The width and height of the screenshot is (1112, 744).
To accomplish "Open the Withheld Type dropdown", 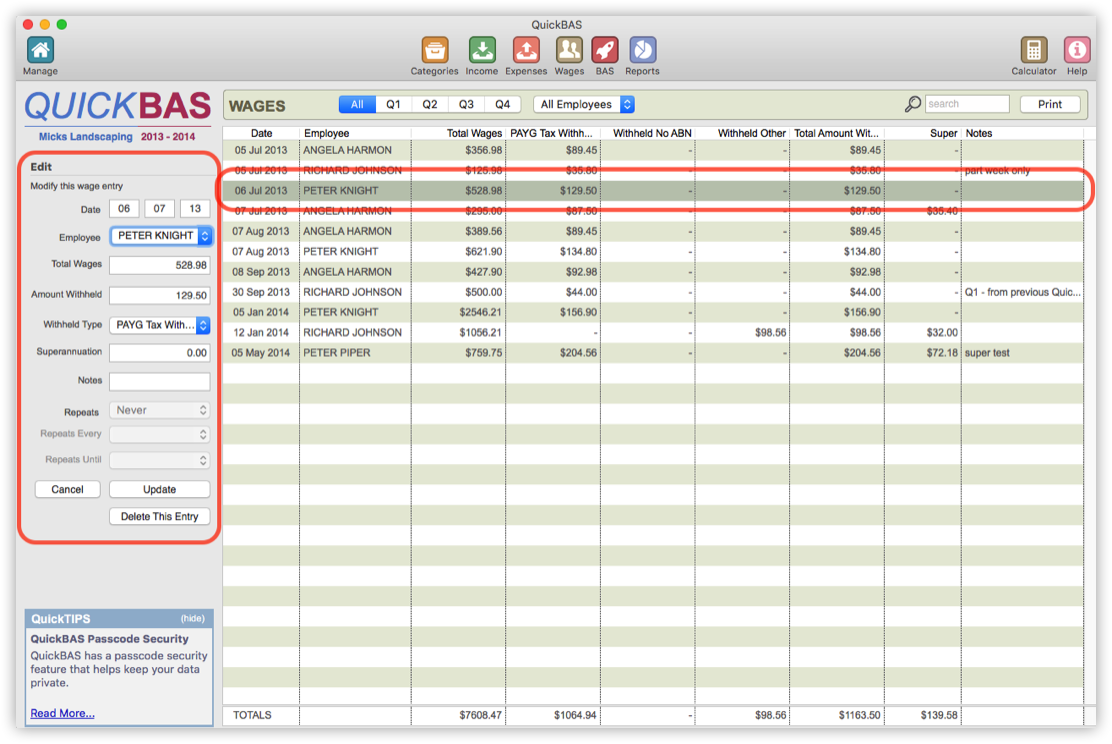I will click(160, 324).
